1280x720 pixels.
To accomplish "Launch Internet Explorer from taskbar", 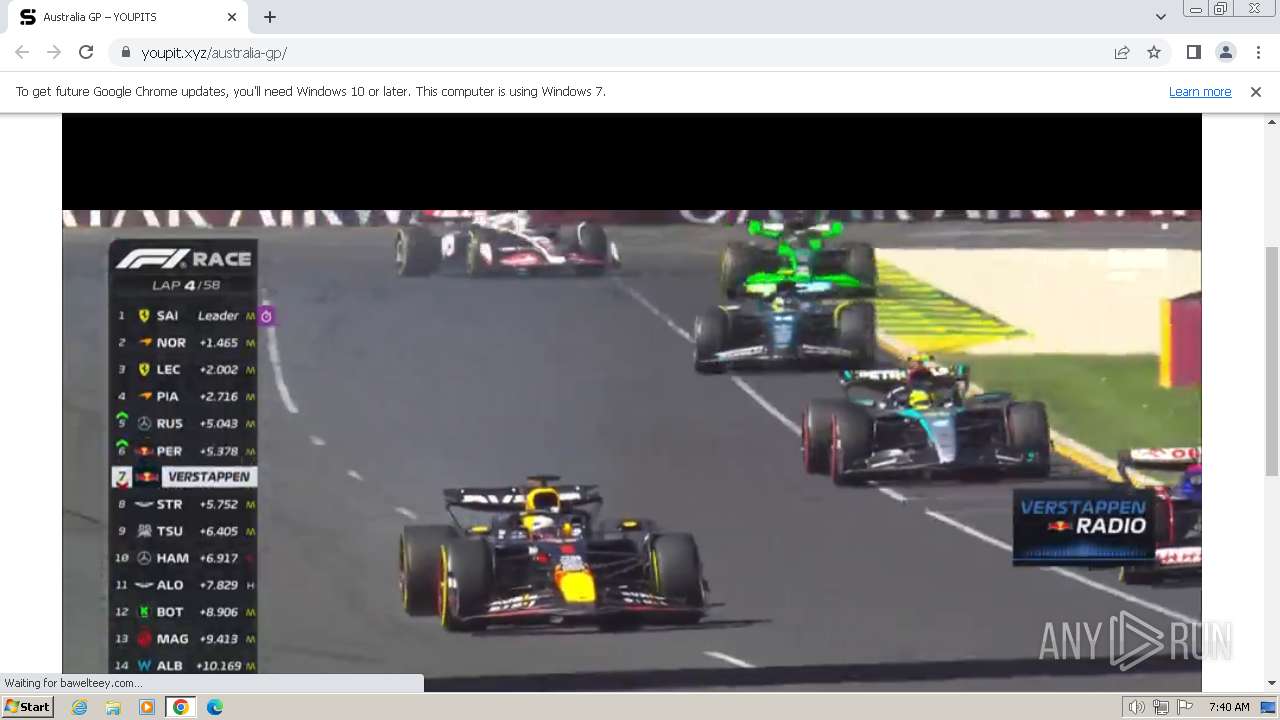I will point(79,707).
